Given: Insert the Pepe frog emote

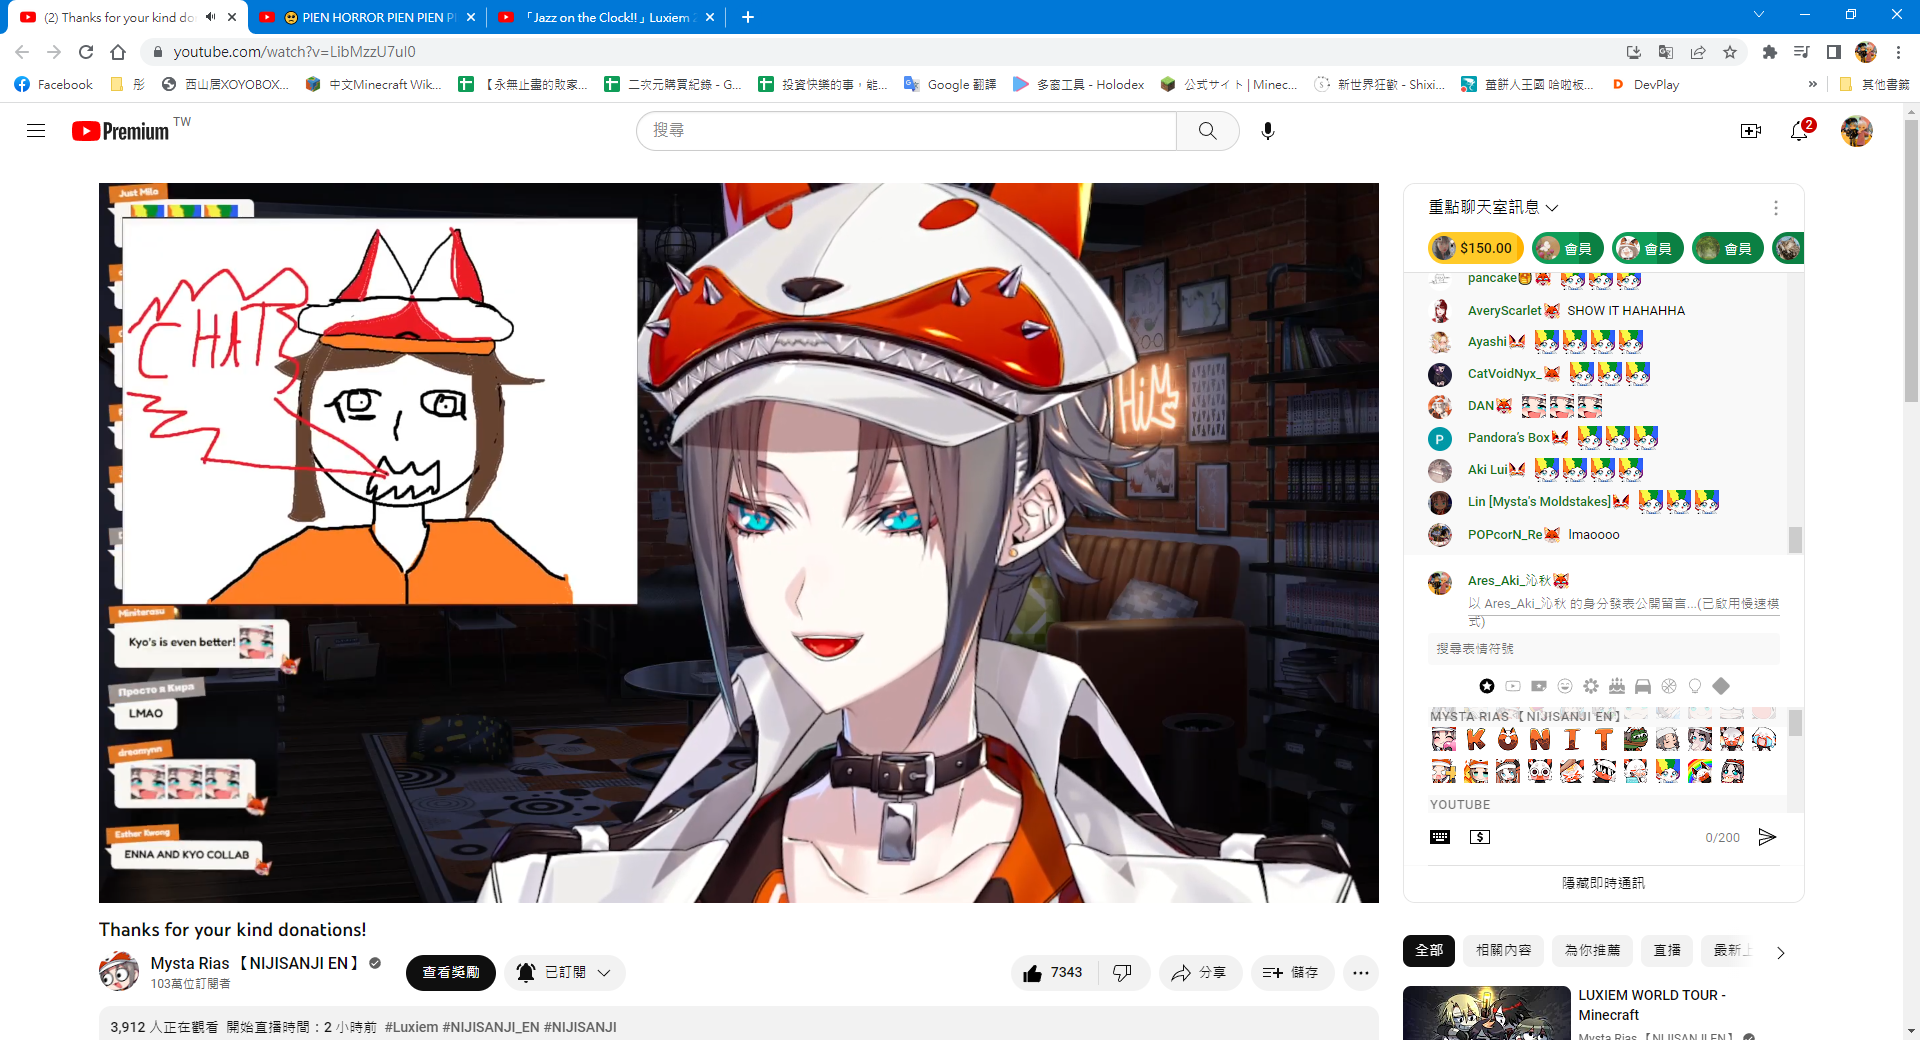Looking at the screenshot, I should click(x=1636, y=739).
